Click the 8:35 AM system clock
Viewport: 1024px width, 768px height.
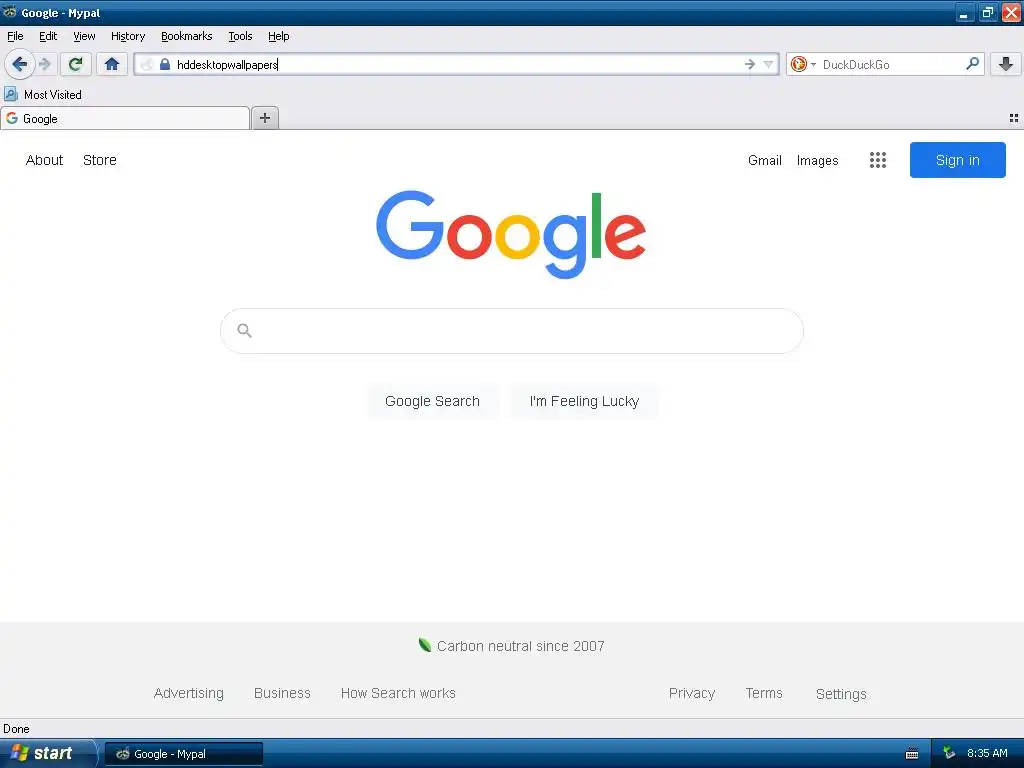pos(987,753)
